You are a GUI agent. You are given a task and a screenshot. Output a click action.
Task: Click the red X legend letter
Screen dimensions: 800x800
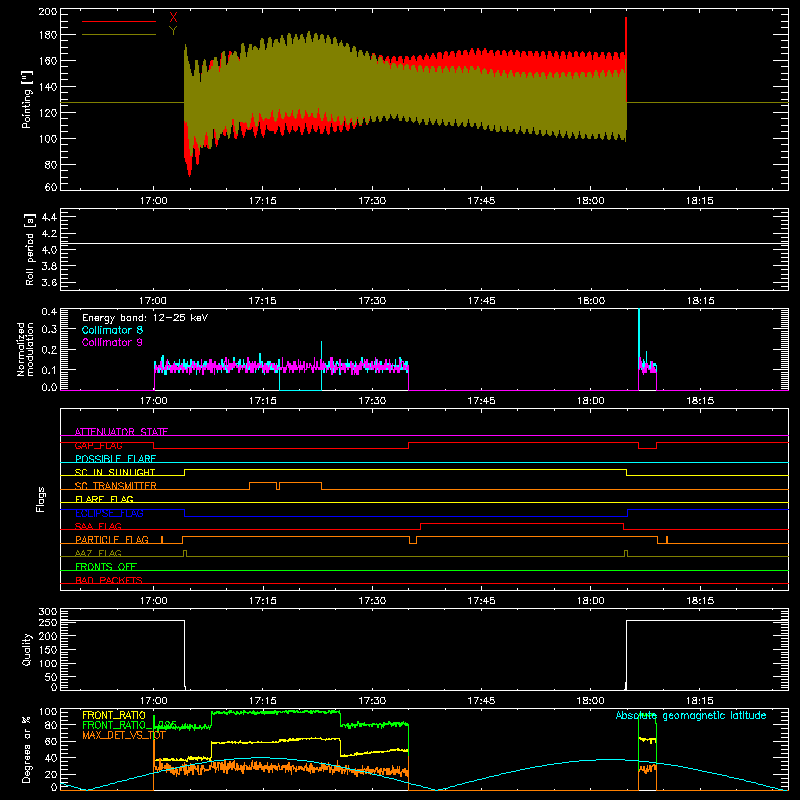coord(173,18)
